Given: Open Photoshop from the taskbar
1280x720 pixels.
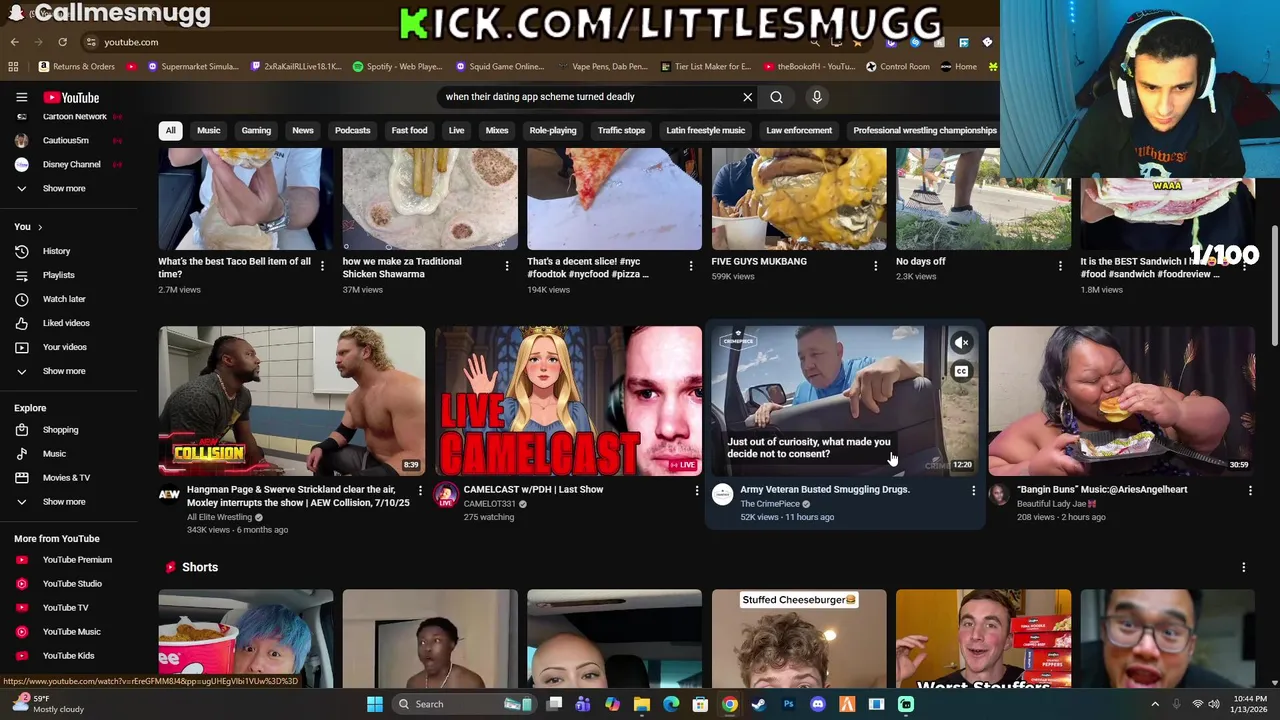Looking at the screenshot, I should tap(788, 704).
